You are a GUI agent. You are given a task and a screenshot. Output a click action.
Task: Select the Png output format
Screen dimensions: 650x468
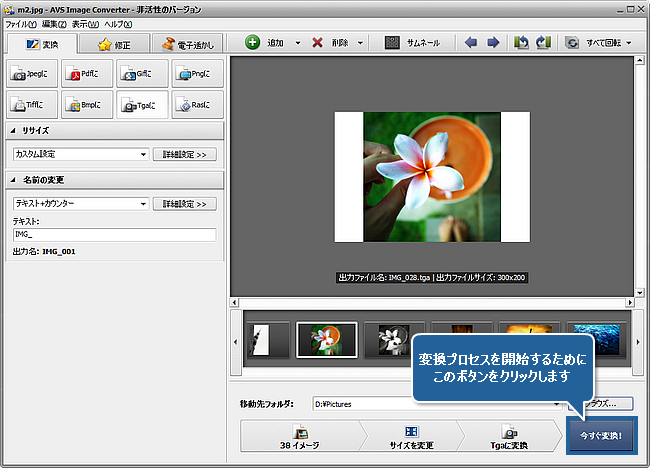[x=197, y=73]
